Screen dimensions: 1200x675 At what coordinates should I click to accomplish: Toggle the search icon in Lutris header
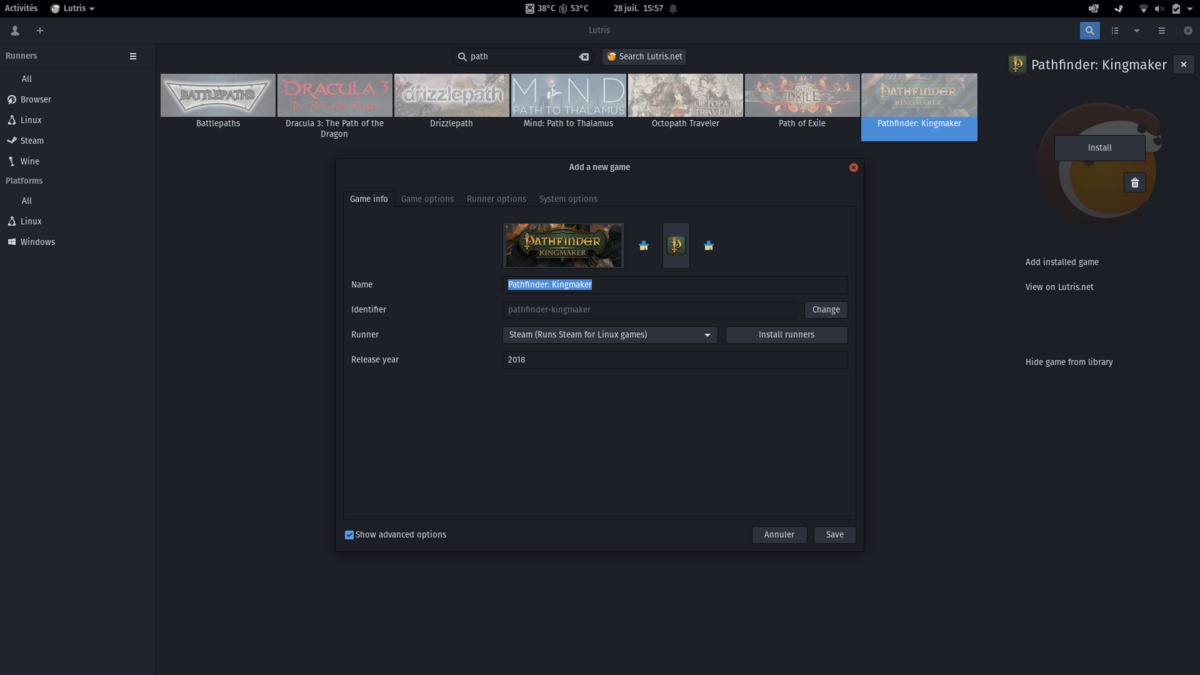click(x=1090, y=31)
